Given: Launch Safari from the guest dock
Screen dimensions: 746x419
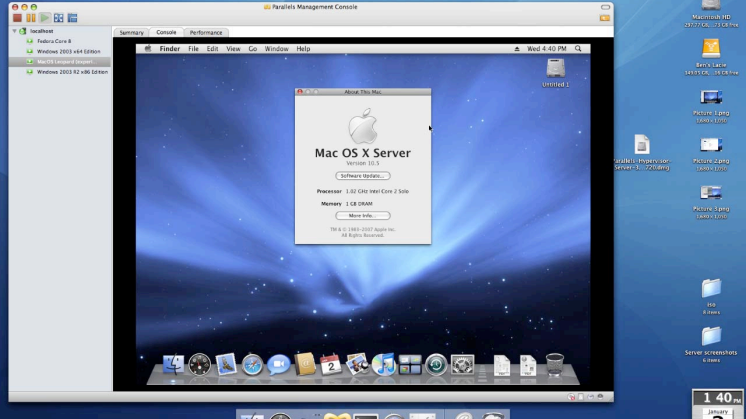Looking at the screenshot, I should [x=252, y=365].
